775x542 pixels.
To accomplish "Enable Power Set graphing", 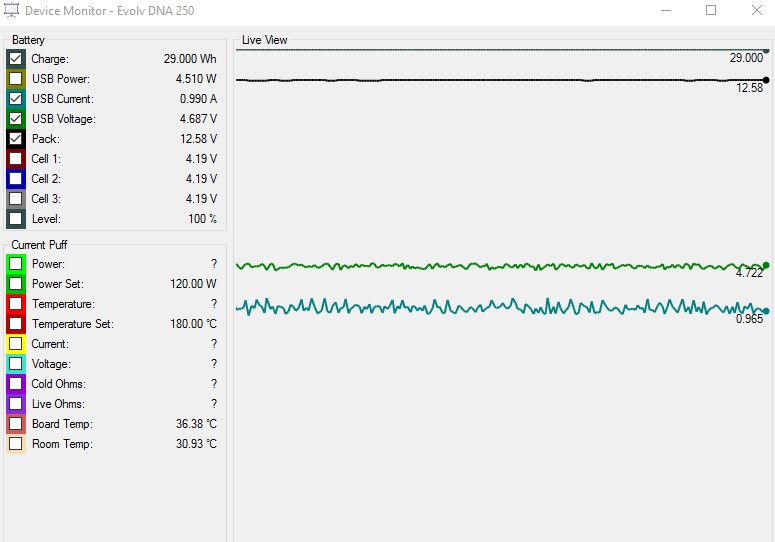I will (16, 284).
